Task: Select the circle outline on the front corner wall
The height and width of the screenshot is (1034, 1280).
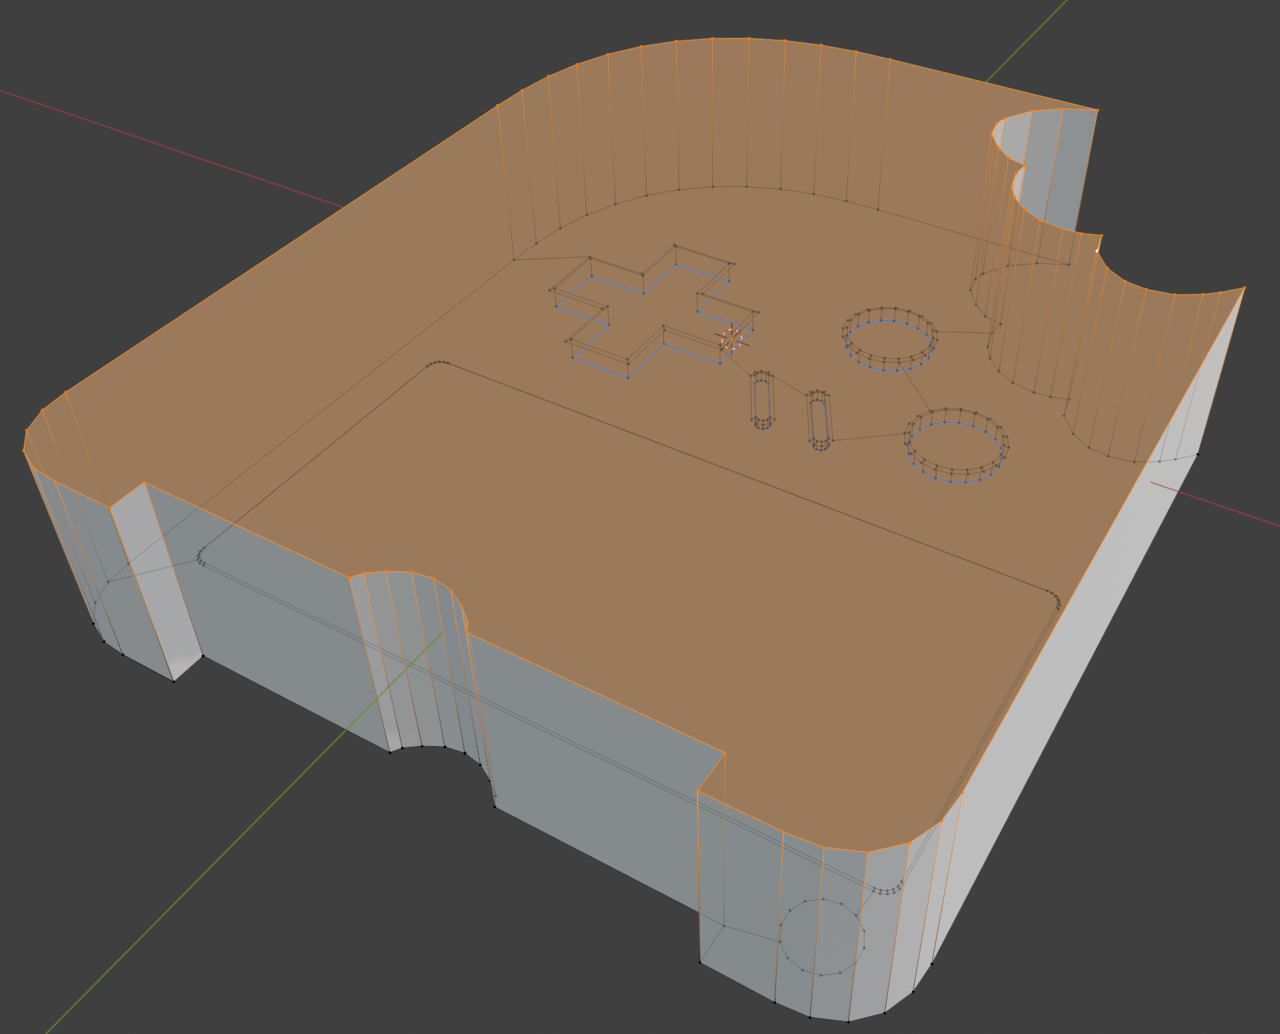Action: click(822, 936)
